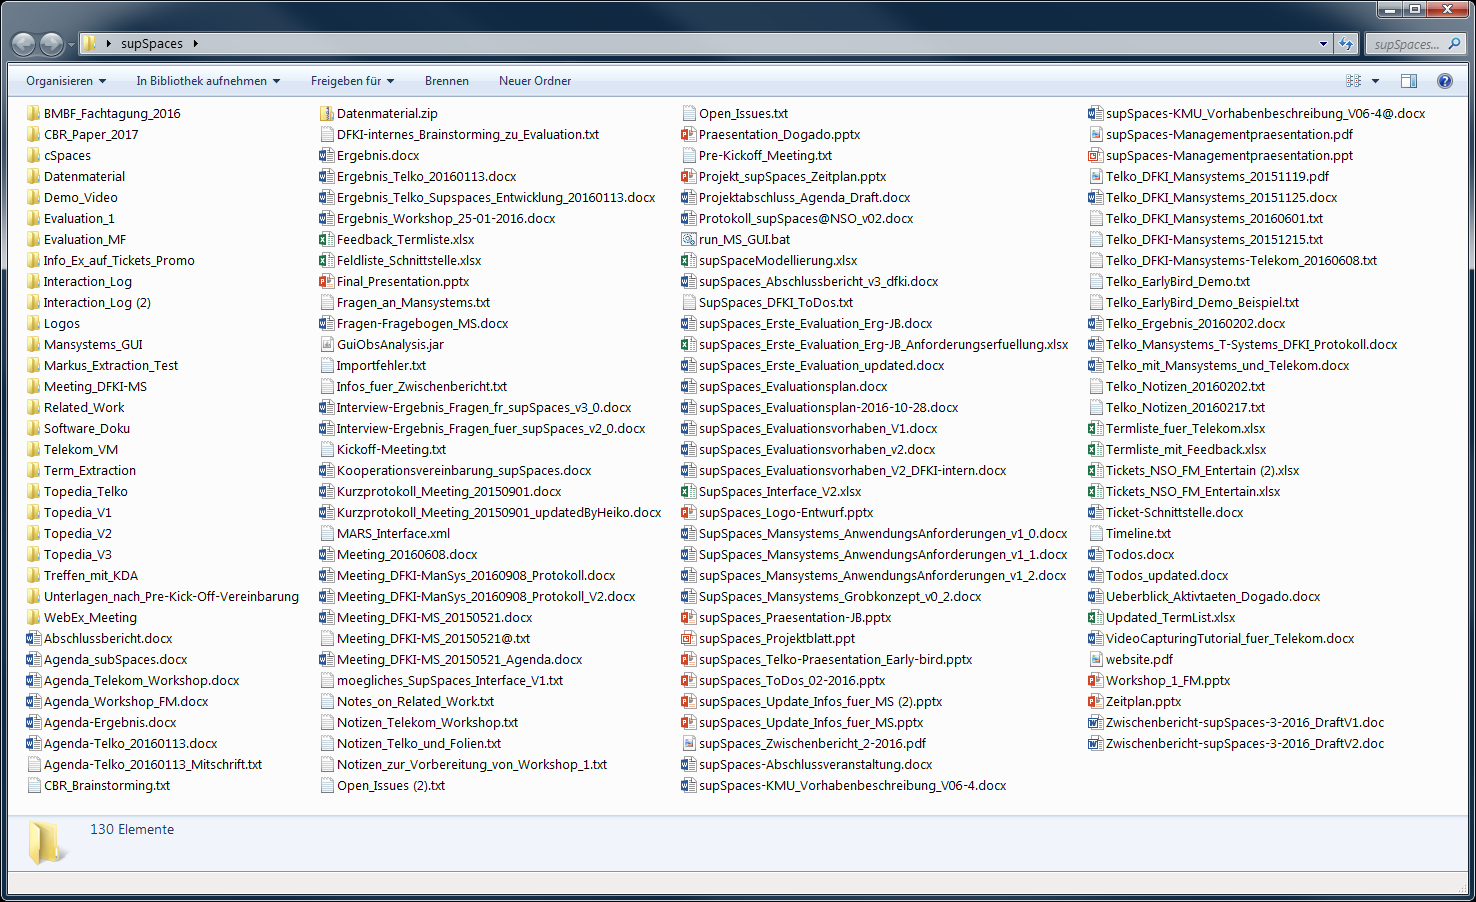
Task: Select file Fragen-Fragebogen_MS.docx
Action: coord(414,324)
